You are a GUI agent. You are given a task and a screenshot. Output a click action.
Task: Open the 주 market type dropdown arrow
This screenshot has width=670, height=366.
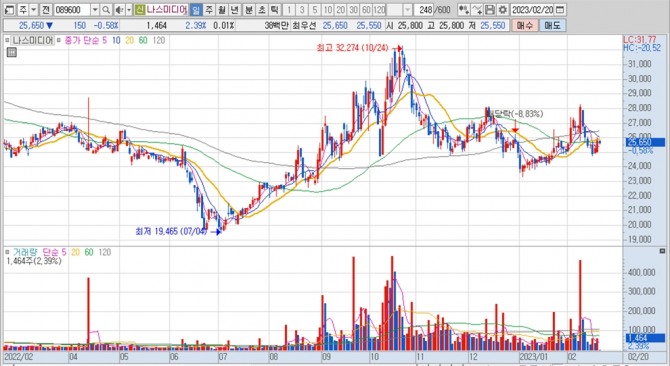33,9
